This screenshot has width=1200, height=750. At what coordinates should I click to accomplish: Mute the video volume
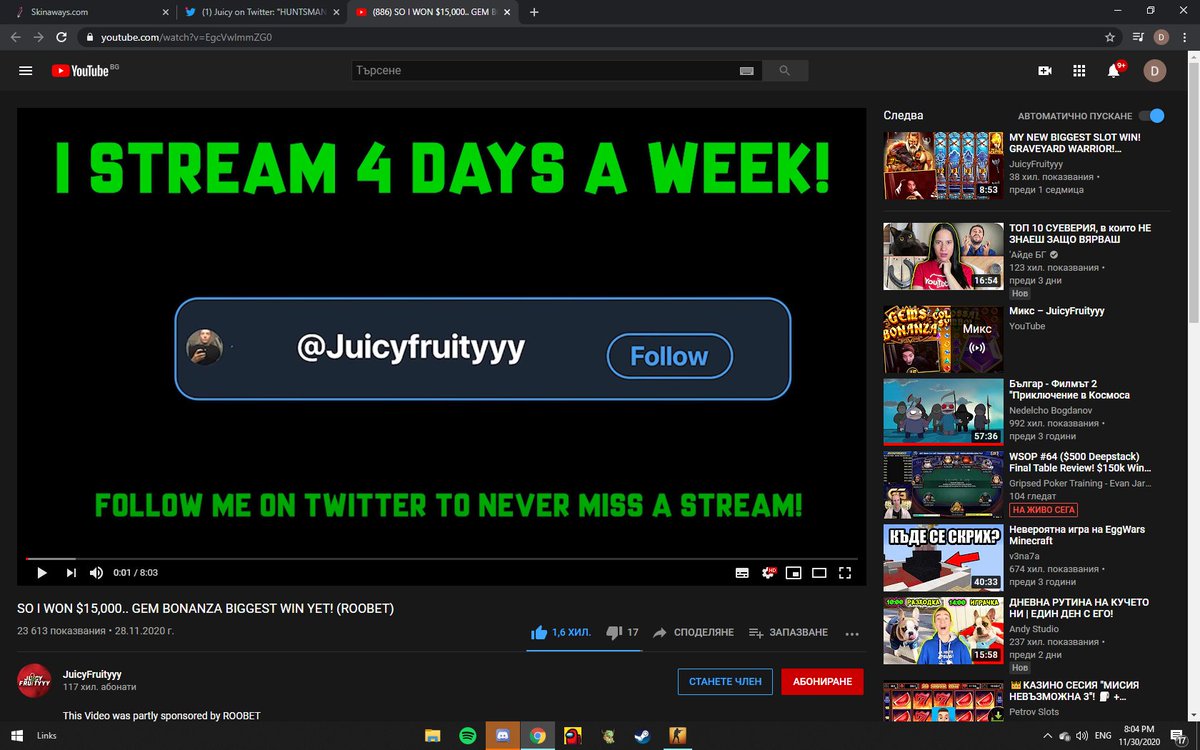pyautogui.click(x=97, y=573)
